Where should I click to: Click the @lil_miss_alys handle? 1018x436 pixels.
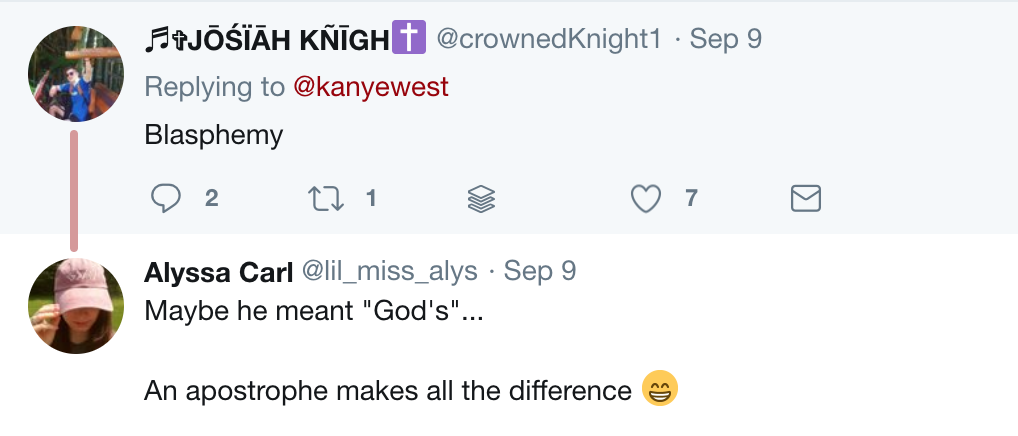click(x=390, y=272)
